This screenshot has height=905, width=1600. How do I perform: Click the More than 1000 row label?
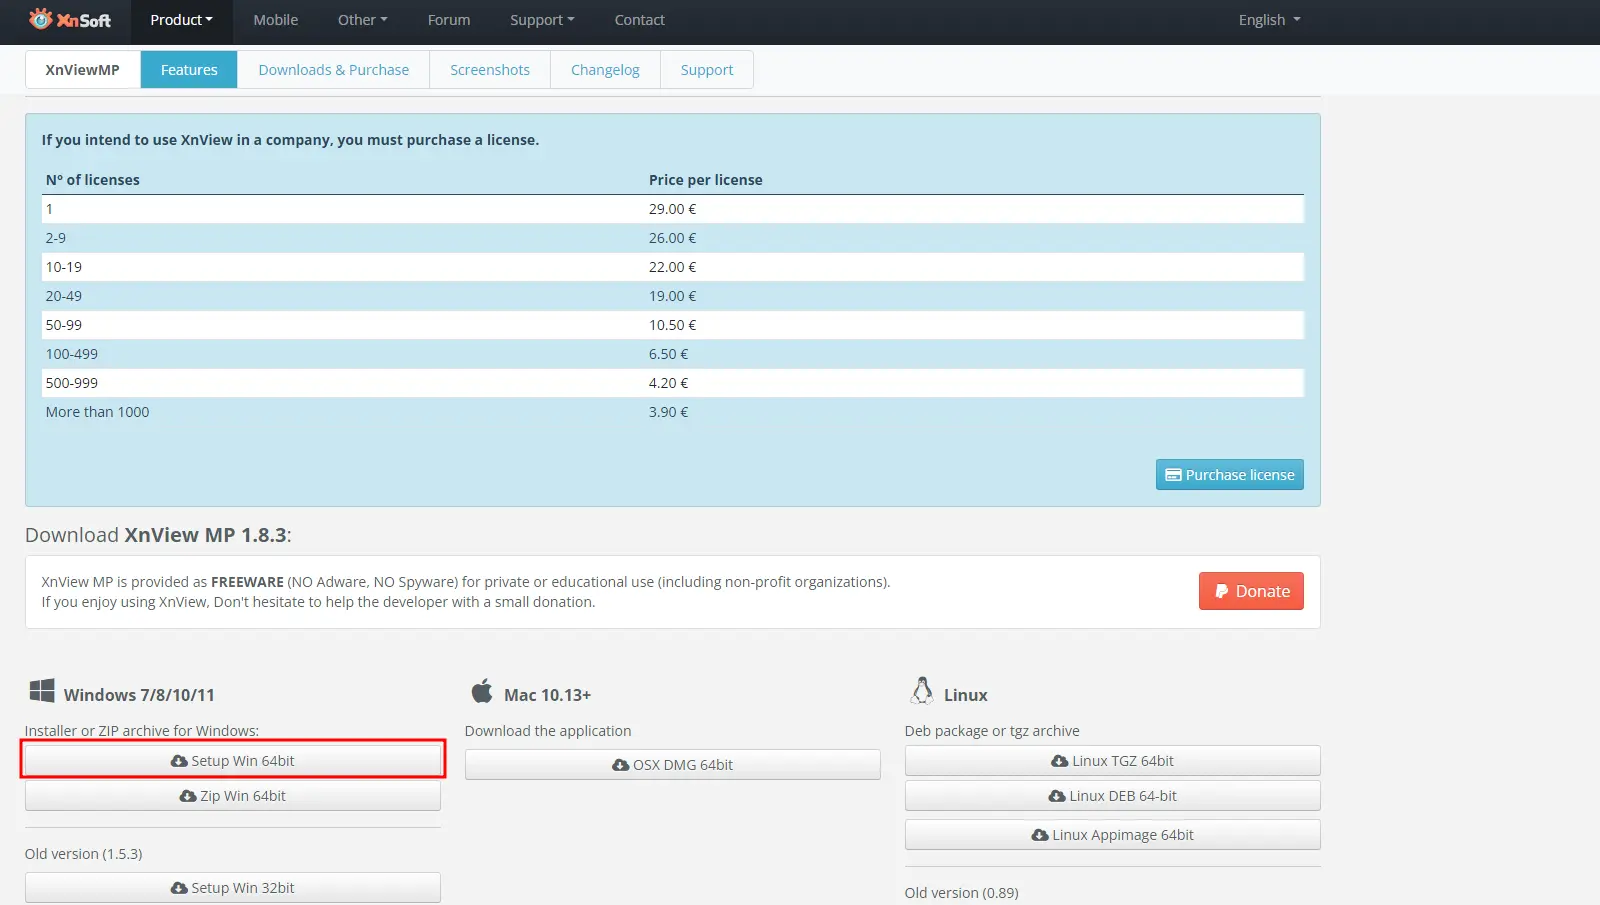point(97,412)
